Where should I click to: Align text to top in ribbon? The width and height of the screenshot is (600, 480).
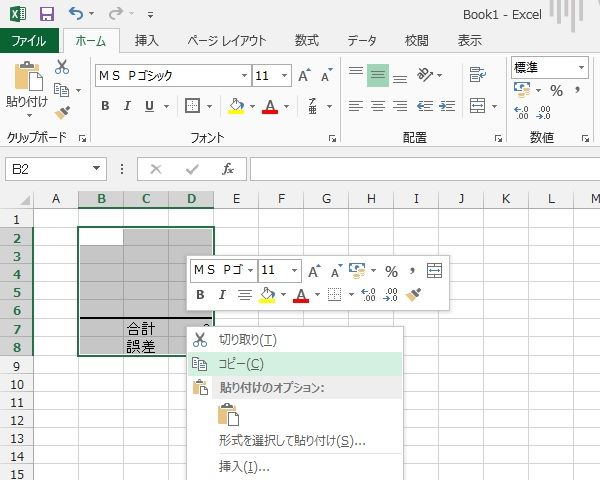[x=356, y=71]
